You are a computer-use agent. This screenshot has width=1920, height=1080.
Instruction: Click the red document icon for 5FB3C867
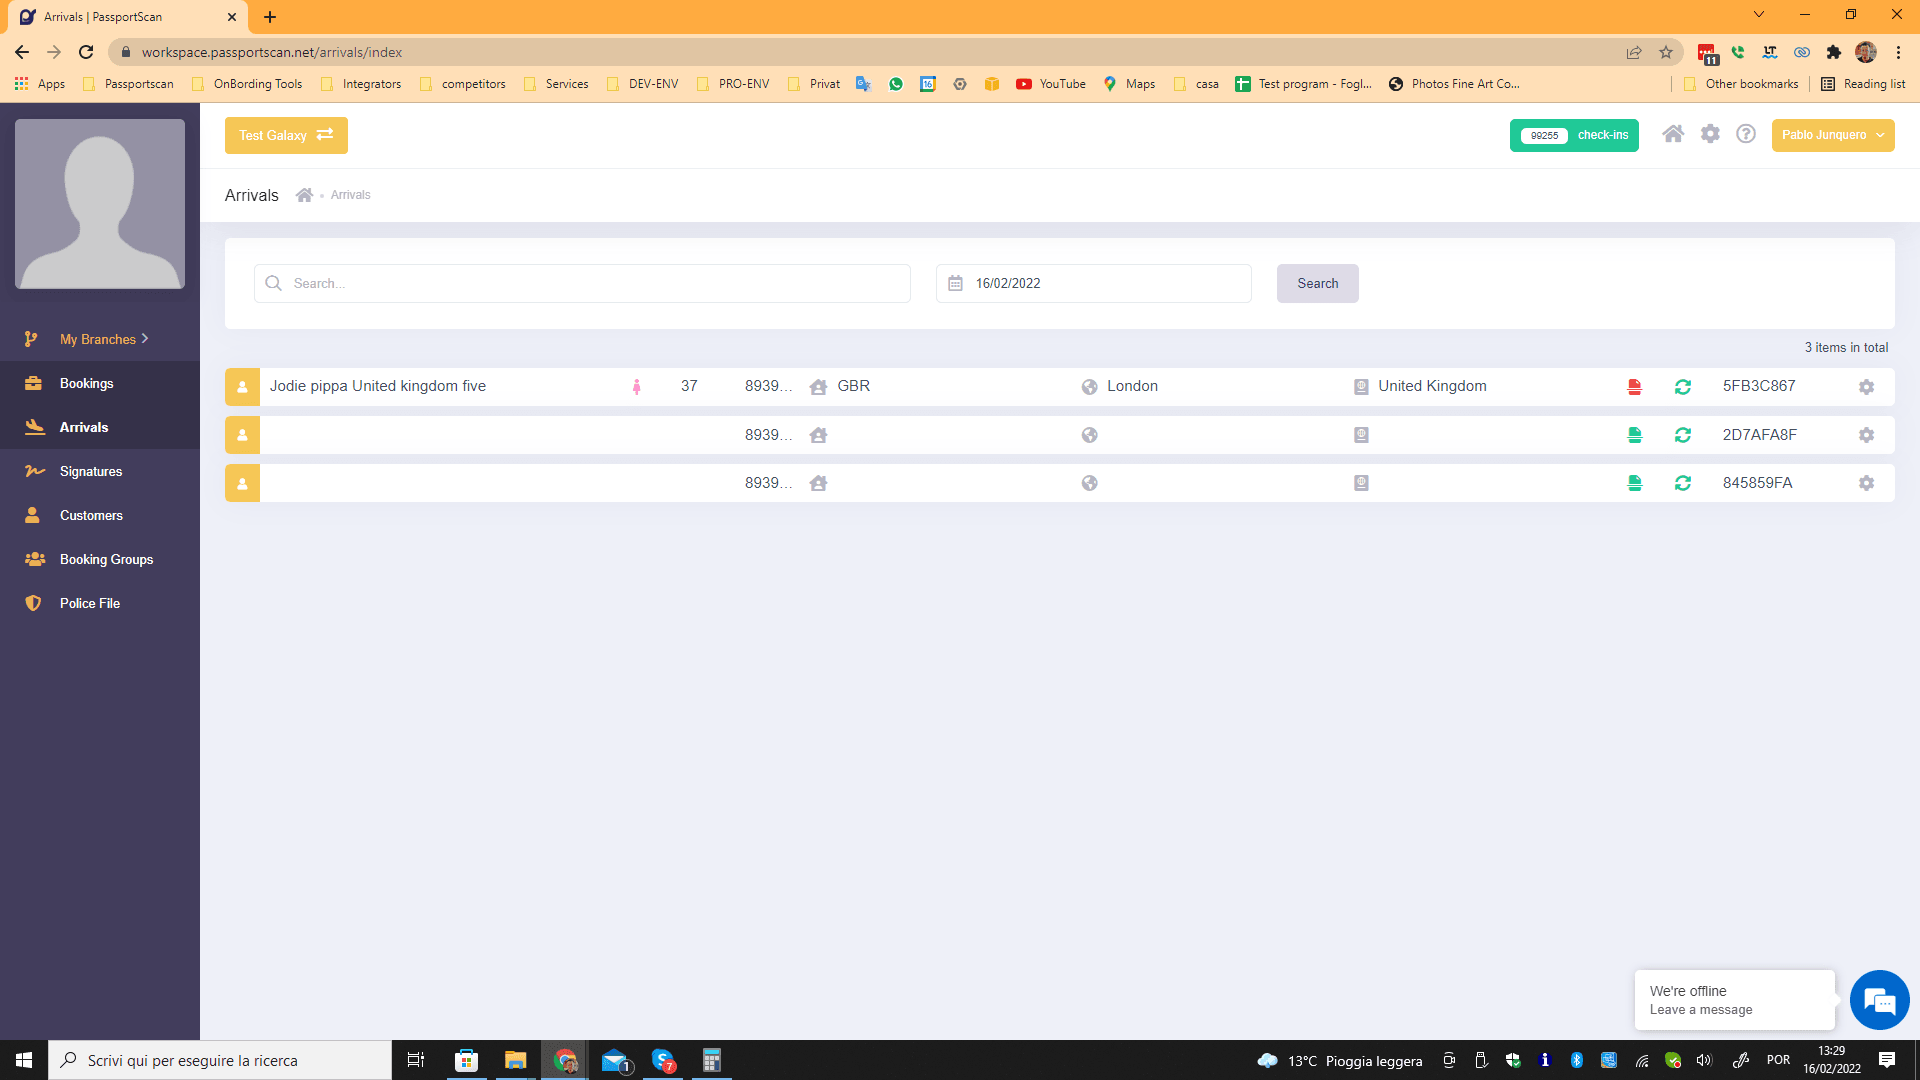coord(1634,387)
